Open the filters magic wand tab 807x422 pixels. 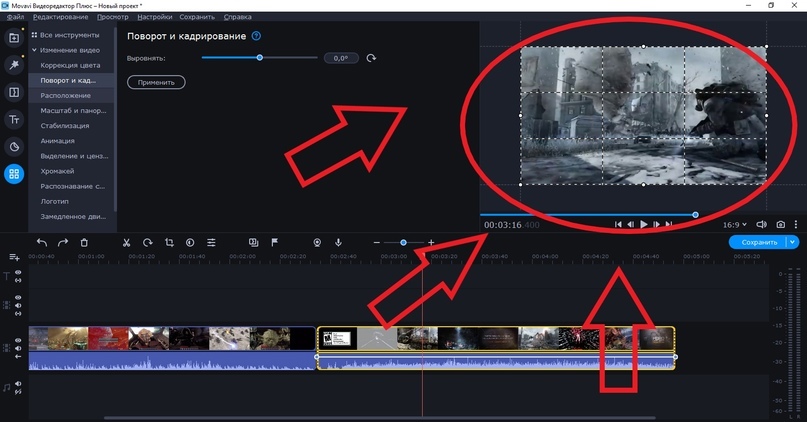coord(14,65)
